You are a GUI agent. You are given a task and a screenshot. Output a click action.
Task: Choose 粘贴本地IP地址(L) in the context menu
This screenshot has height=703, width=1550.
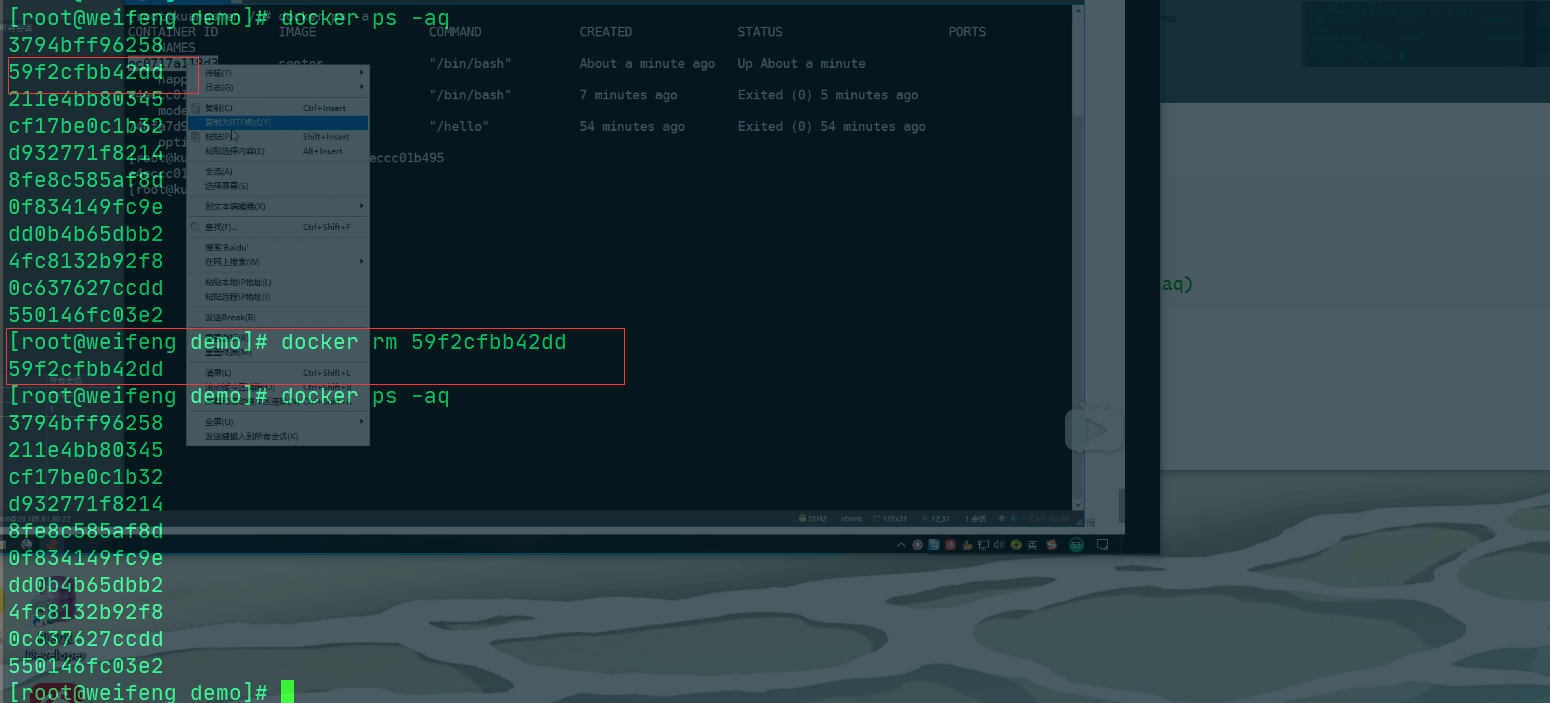click(277, 282)
